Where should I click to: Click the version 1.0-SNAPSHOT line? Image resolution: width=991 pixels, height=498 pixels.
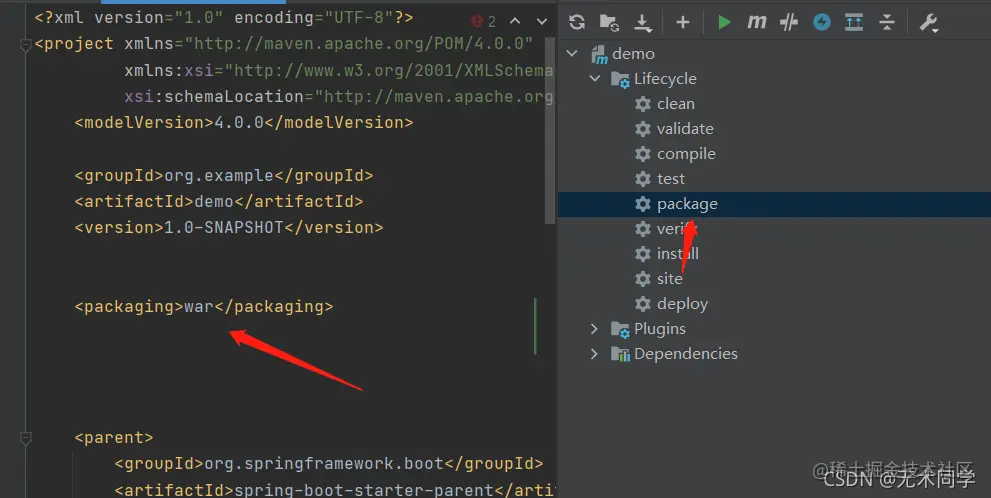tap(229, 228)
